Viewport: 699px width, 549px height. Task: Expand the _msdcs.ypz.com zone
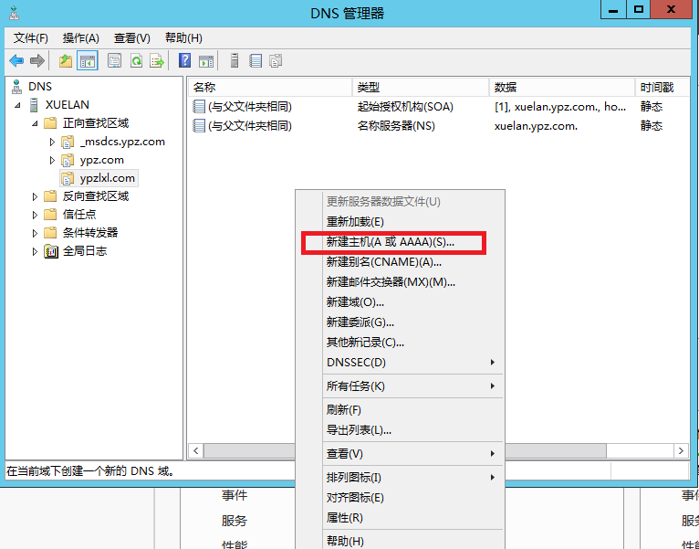click(x=52, y=142)
